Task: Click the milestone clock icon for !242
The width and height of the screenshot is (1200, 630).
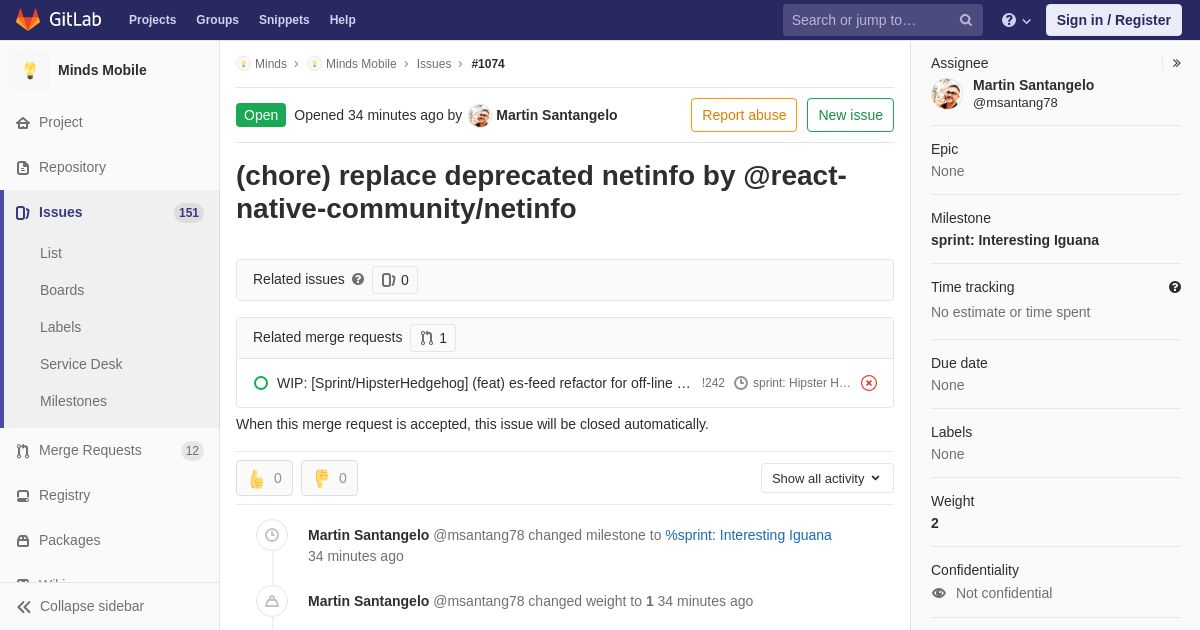Action: click(741, 383)
